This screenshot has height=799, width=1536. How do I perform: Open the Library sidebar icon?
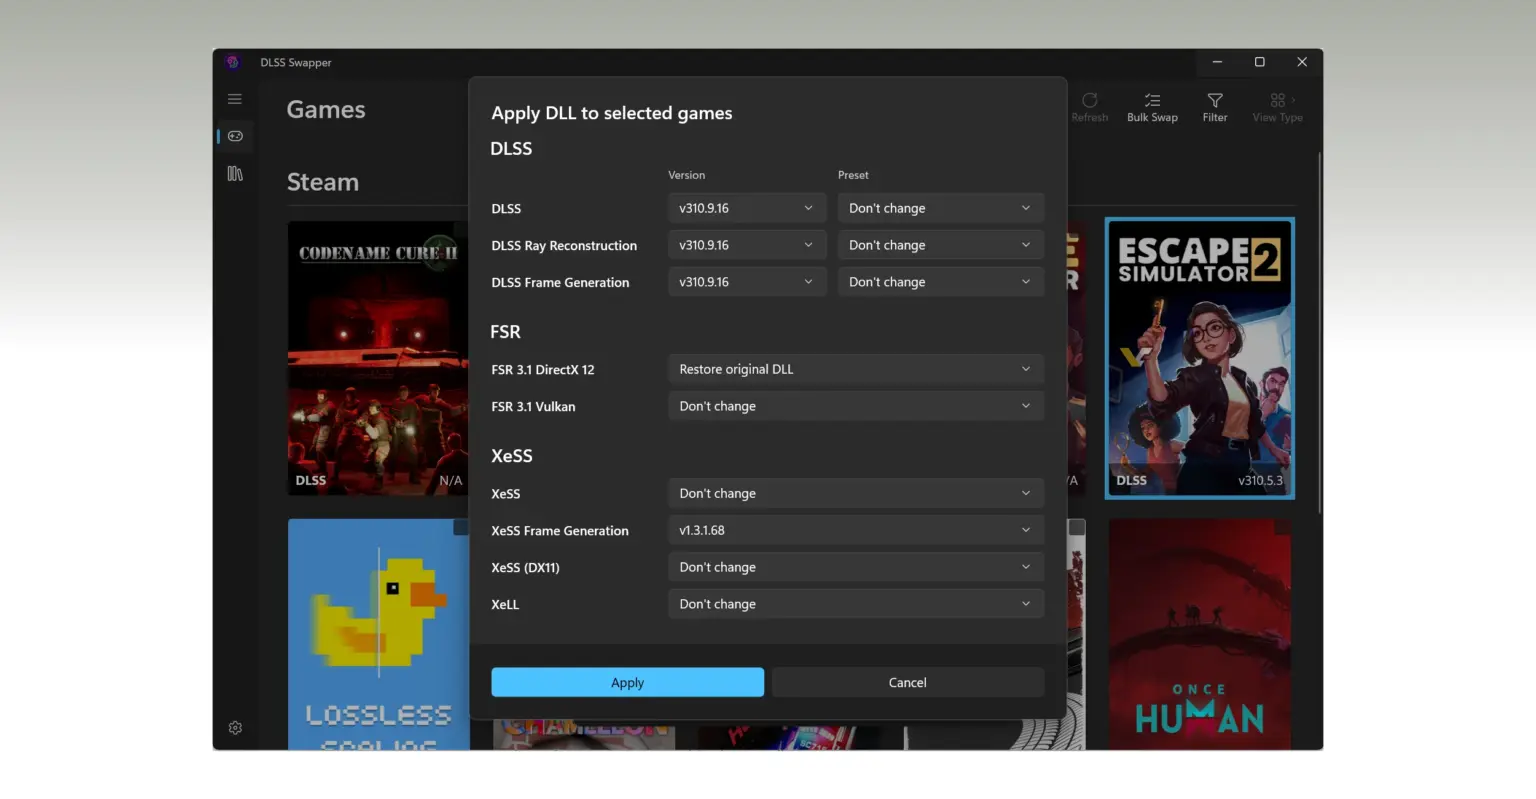click(x=235, y=173)
